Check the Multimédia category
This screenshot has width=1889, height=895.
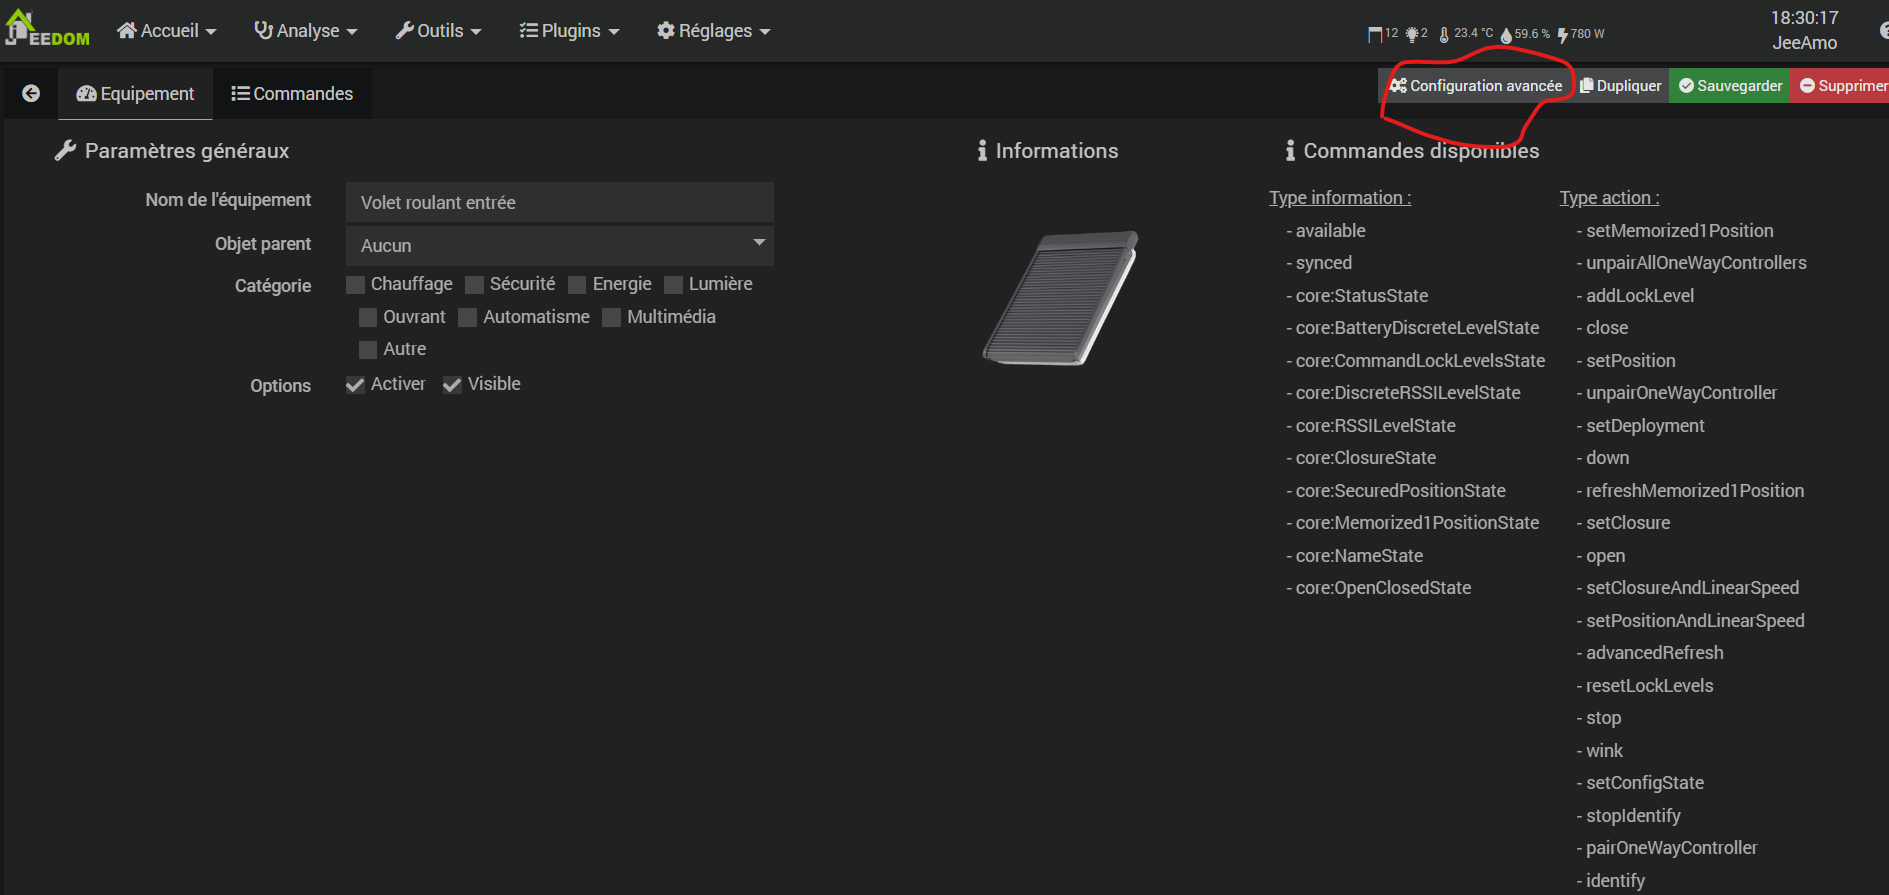click(611, 318)
